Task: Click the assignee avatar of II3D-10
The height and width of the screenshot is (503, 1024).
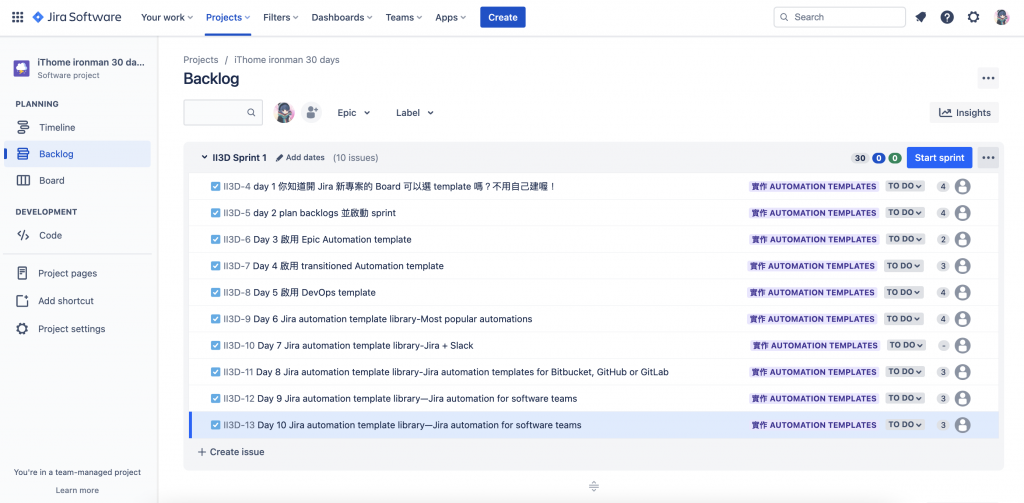Action: 962,345
